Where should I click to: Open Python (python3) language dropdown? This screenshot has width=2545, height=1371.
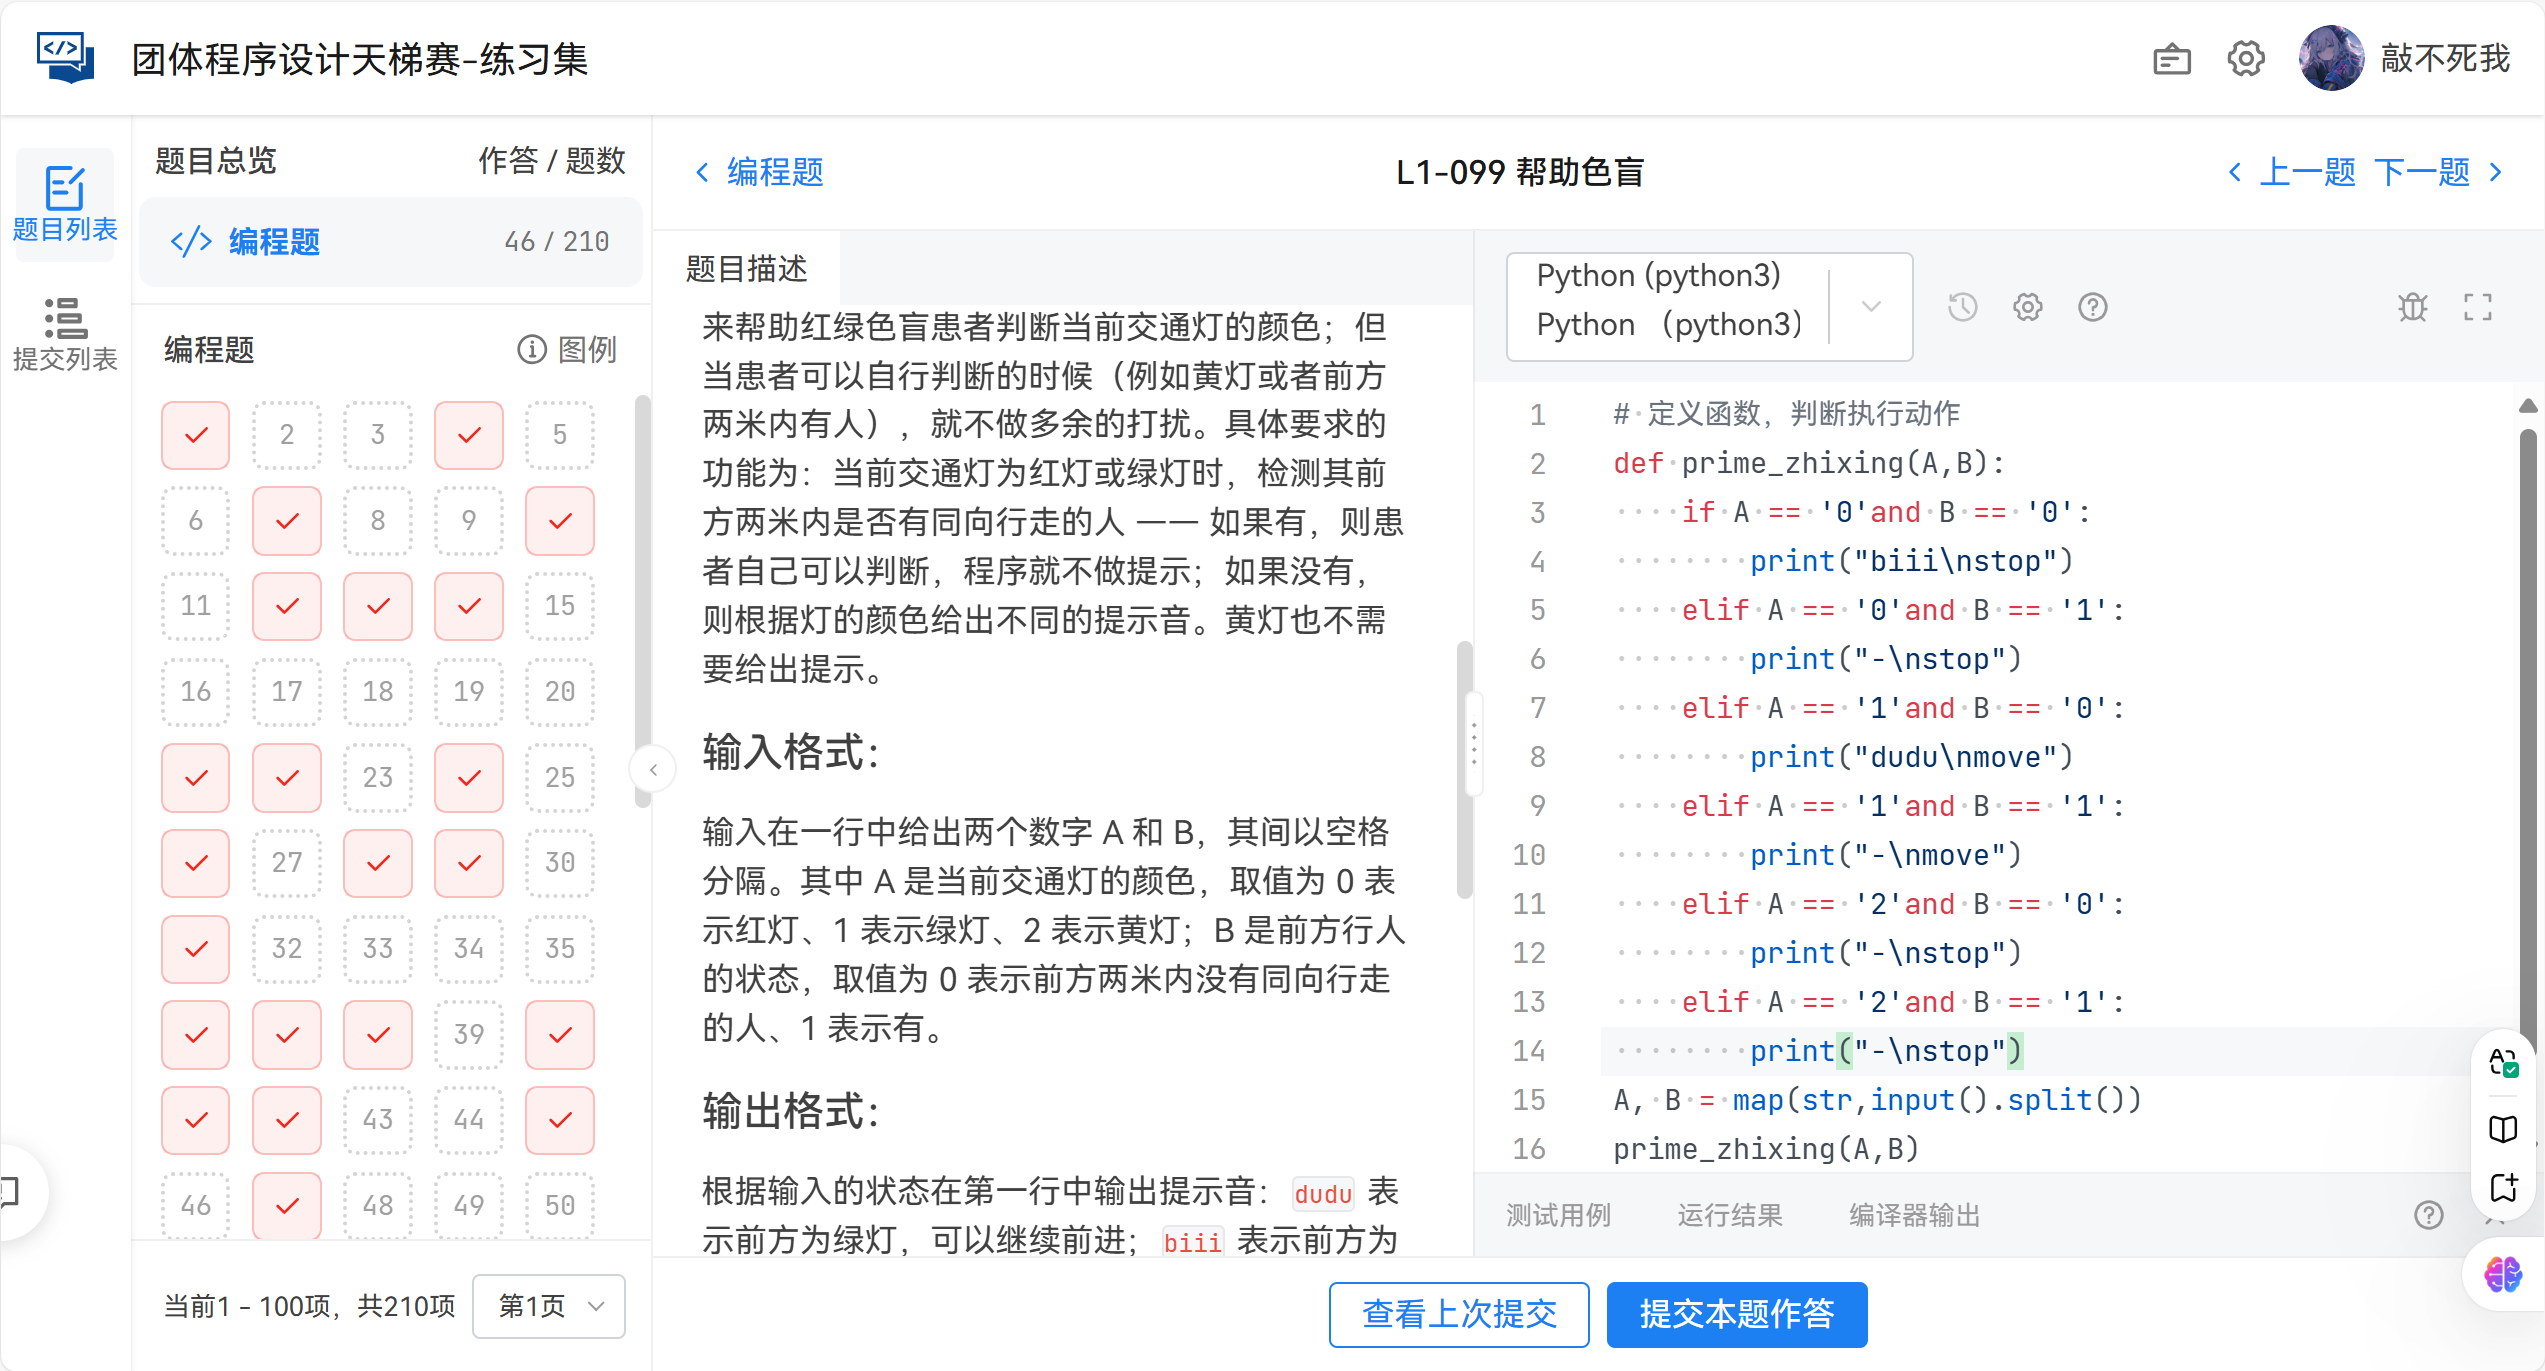coord(1709,307)
